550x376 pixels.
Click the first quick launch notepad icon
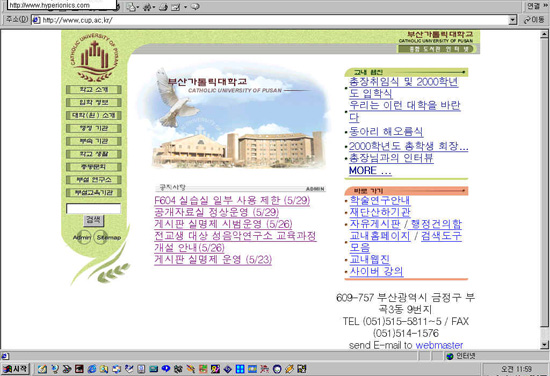(x=42, y=369)
